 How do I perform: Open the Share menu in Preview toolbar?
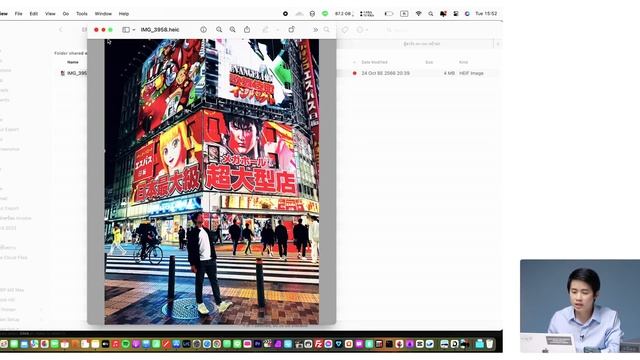click(247, 29)
